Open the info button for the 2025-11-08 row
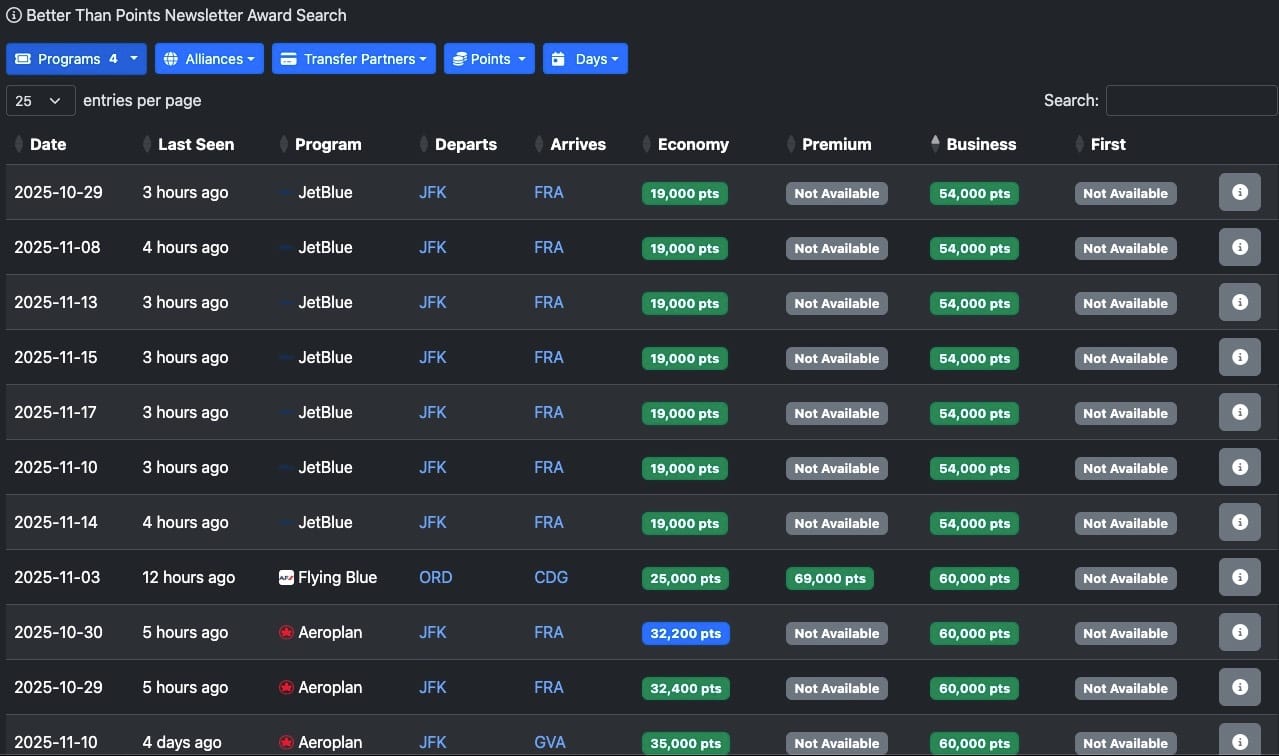Image resolution: width=1279 pixels, height=756 pixels. pos(1239,247)
